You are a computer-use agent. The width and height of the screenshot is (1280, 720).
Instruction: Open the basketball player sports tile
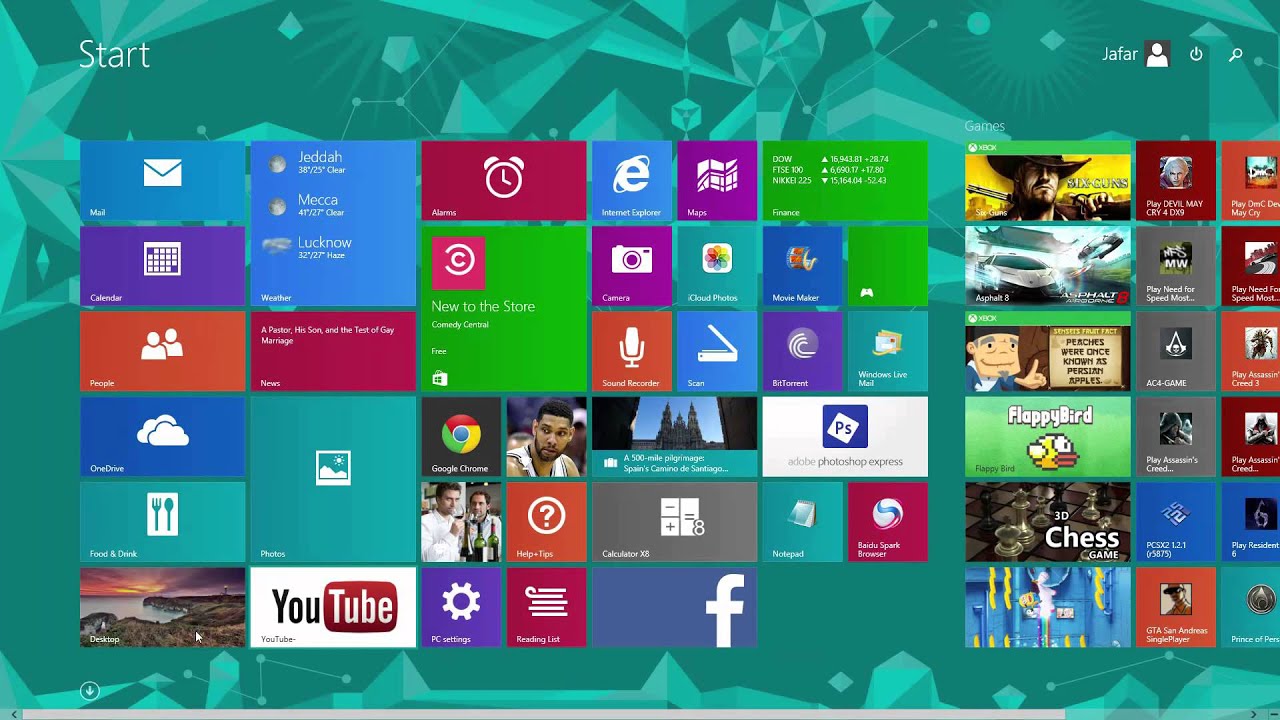click(546, 437)
